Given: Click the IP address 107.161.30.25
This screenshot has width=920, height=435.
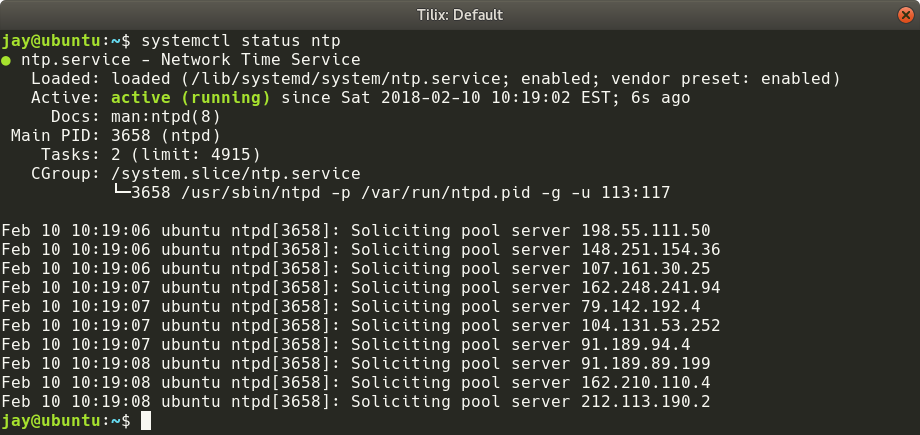Looking at the screenshot, I should (645, 269).
